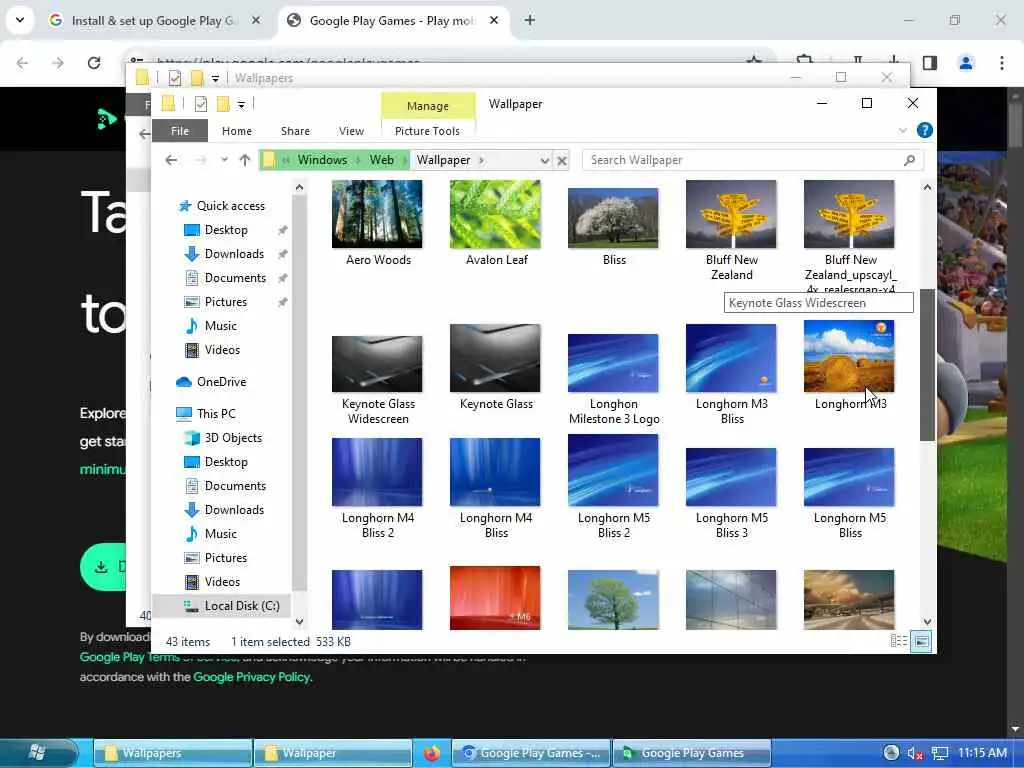Open the File ribbon tab
This screenshot has height=768, width=1024.
pyautogui.click(x=180, y=131)
